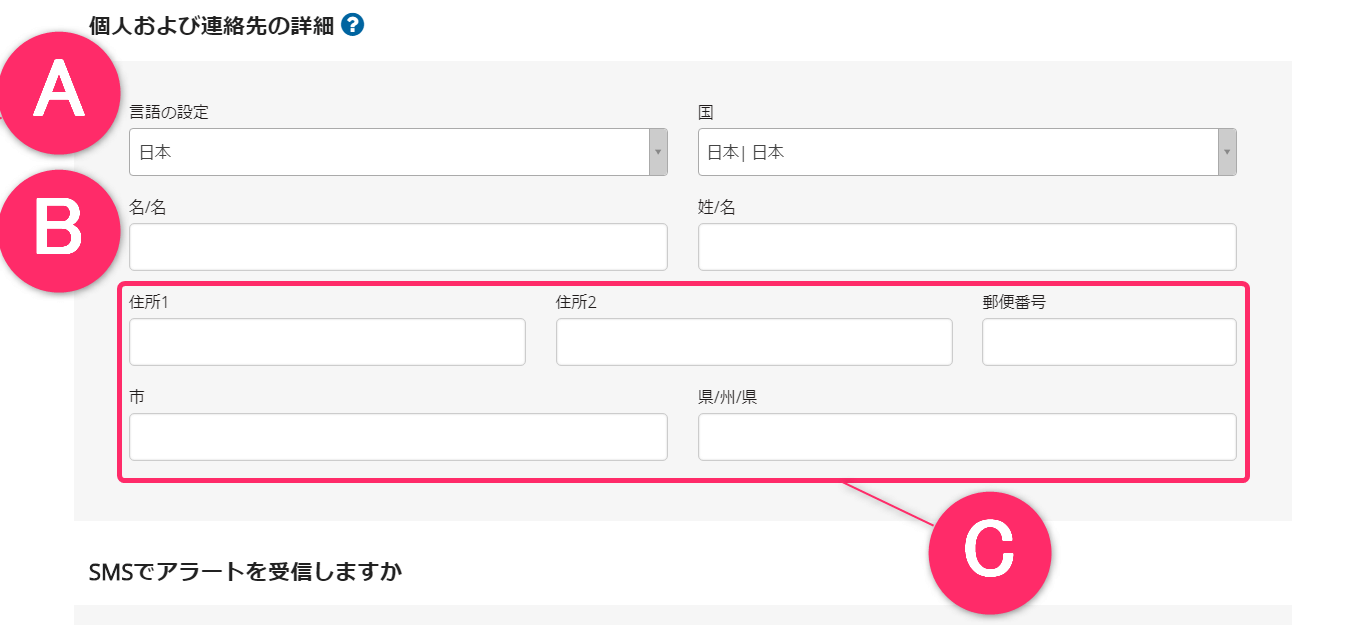Click the arrow button of the 国 combo box
The height and width of the screenshot is (625, 1366).
[x=1227, y=152]
